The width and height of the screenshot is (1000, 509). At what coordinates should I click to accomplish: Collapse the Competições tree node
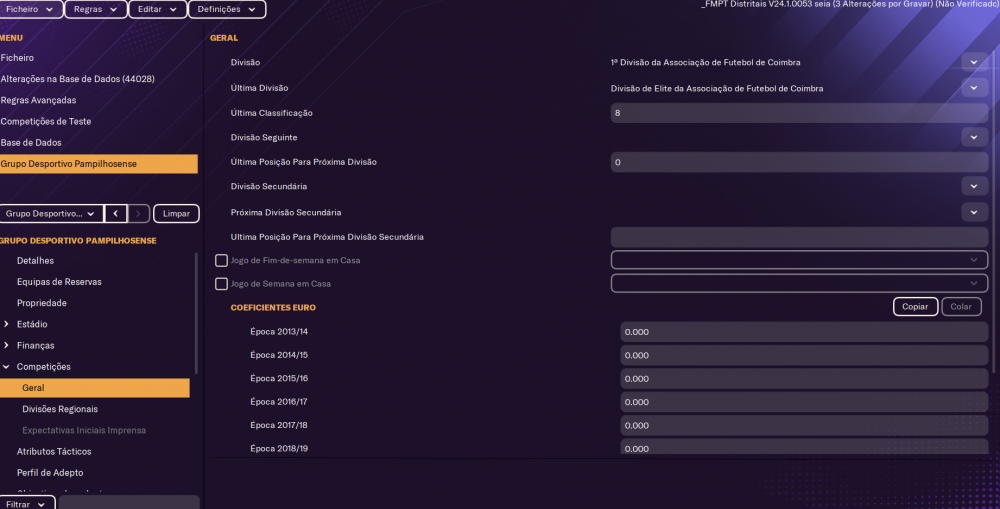click(6, 367)
